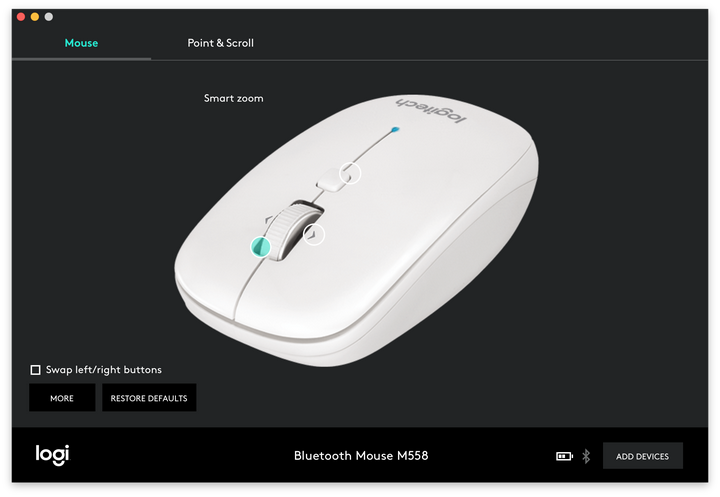
Task: Click the Smart zoom label
Action: pyautogui.click(x=234, y=98)
